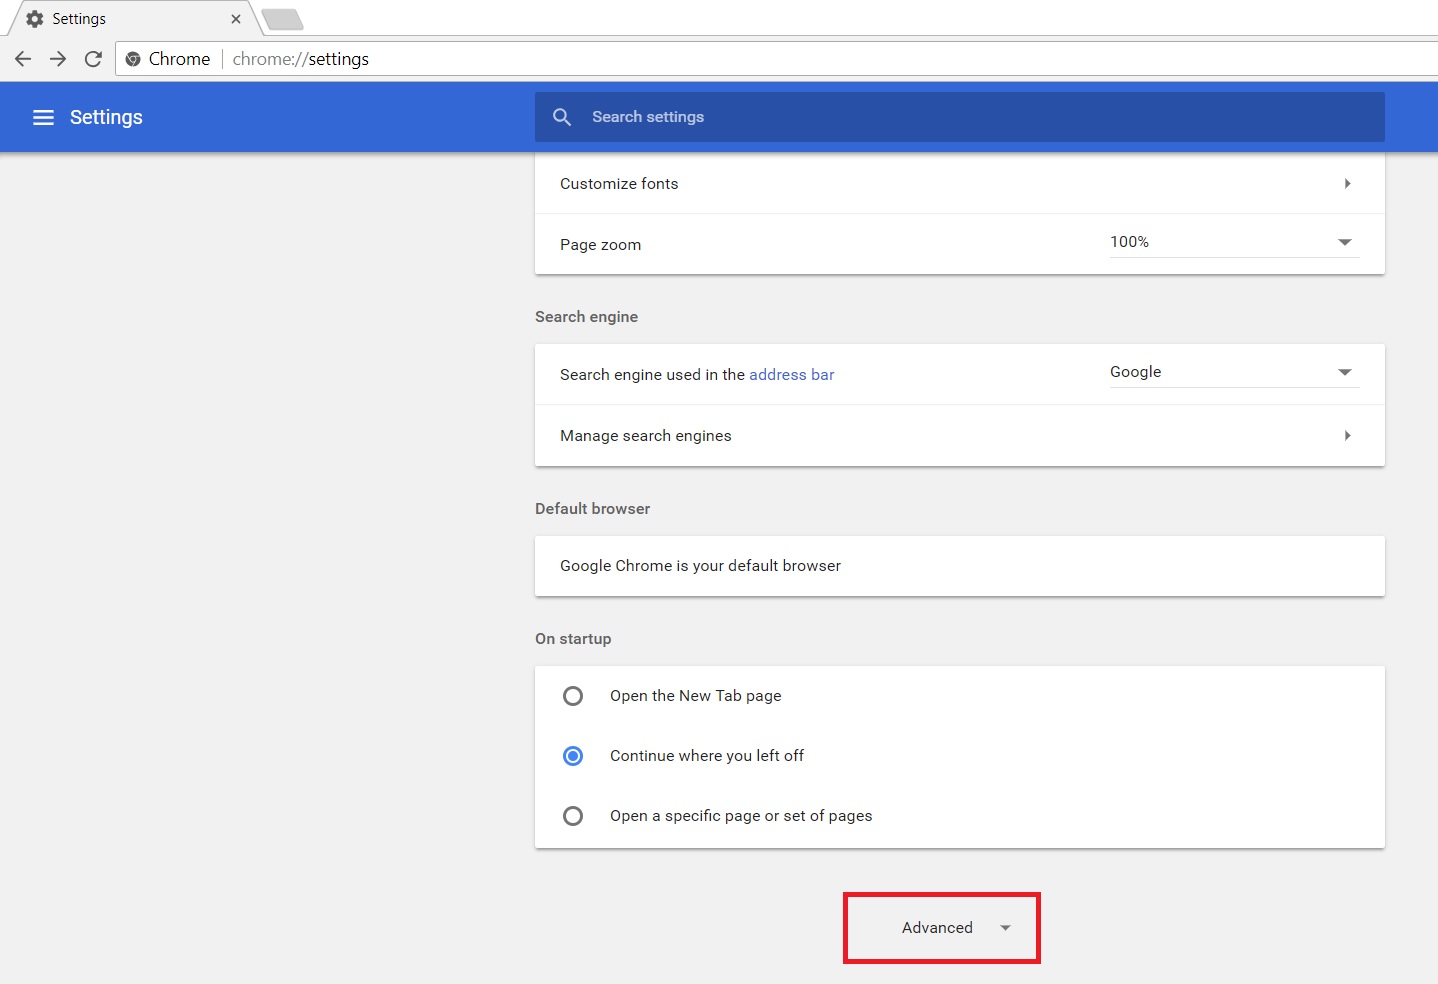Close the Settings tab
Screen dimensions: 1438x984
pos(236,19)
